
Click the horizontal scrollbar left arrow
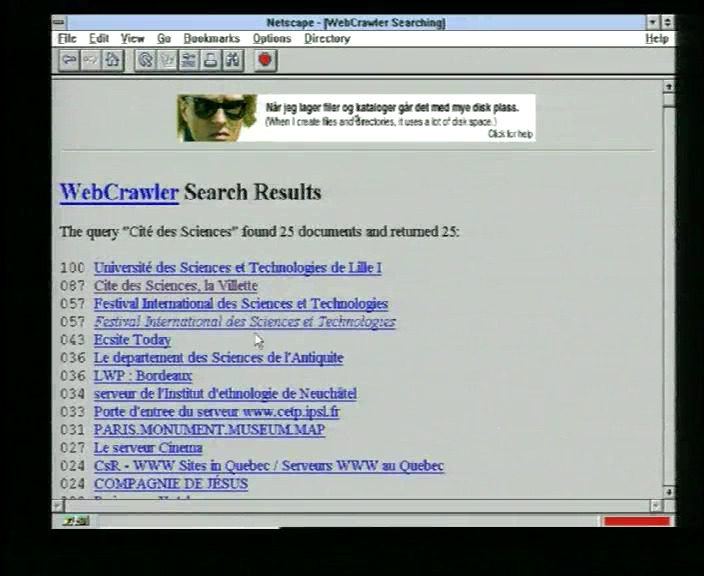57,506
